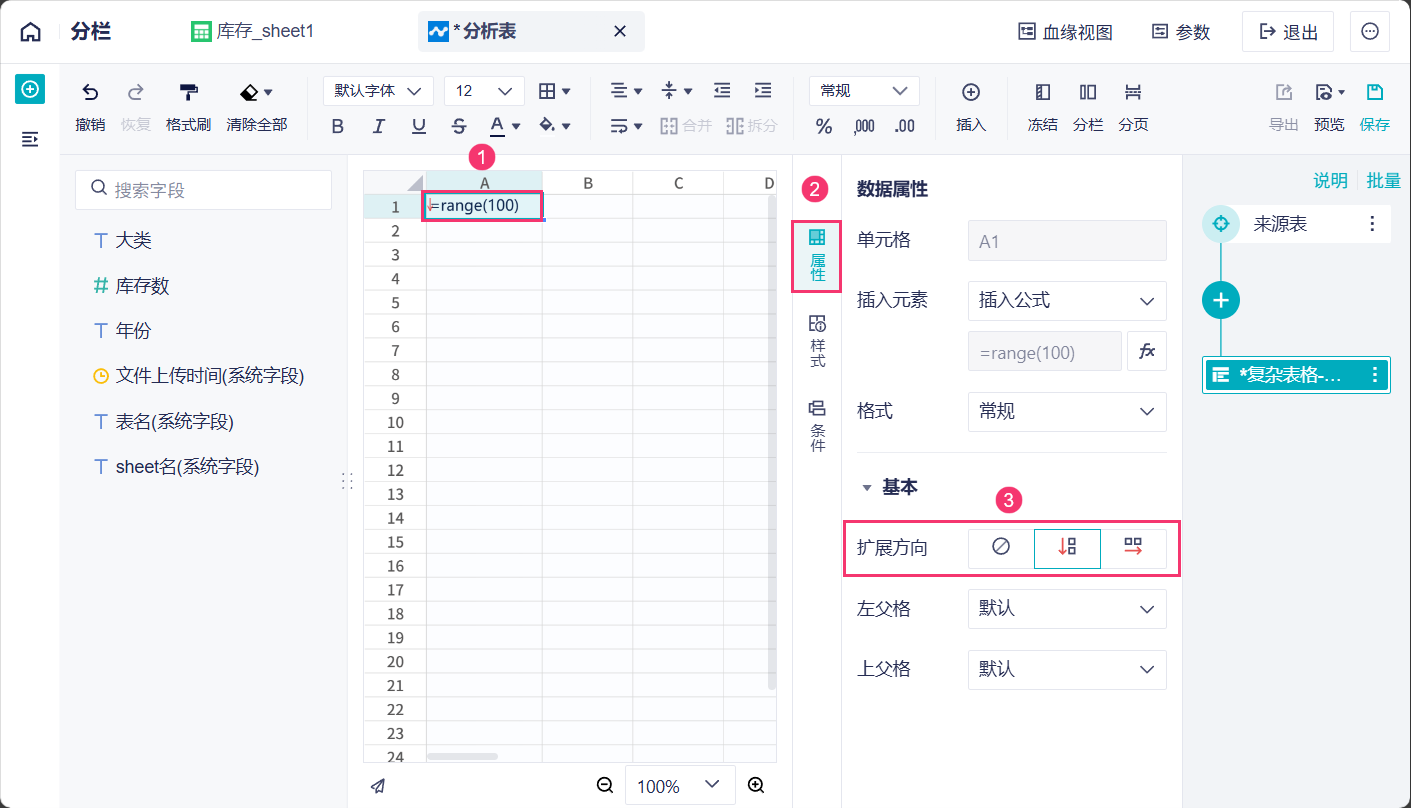Set expand direction to vertical

[x=1067, y=548]
